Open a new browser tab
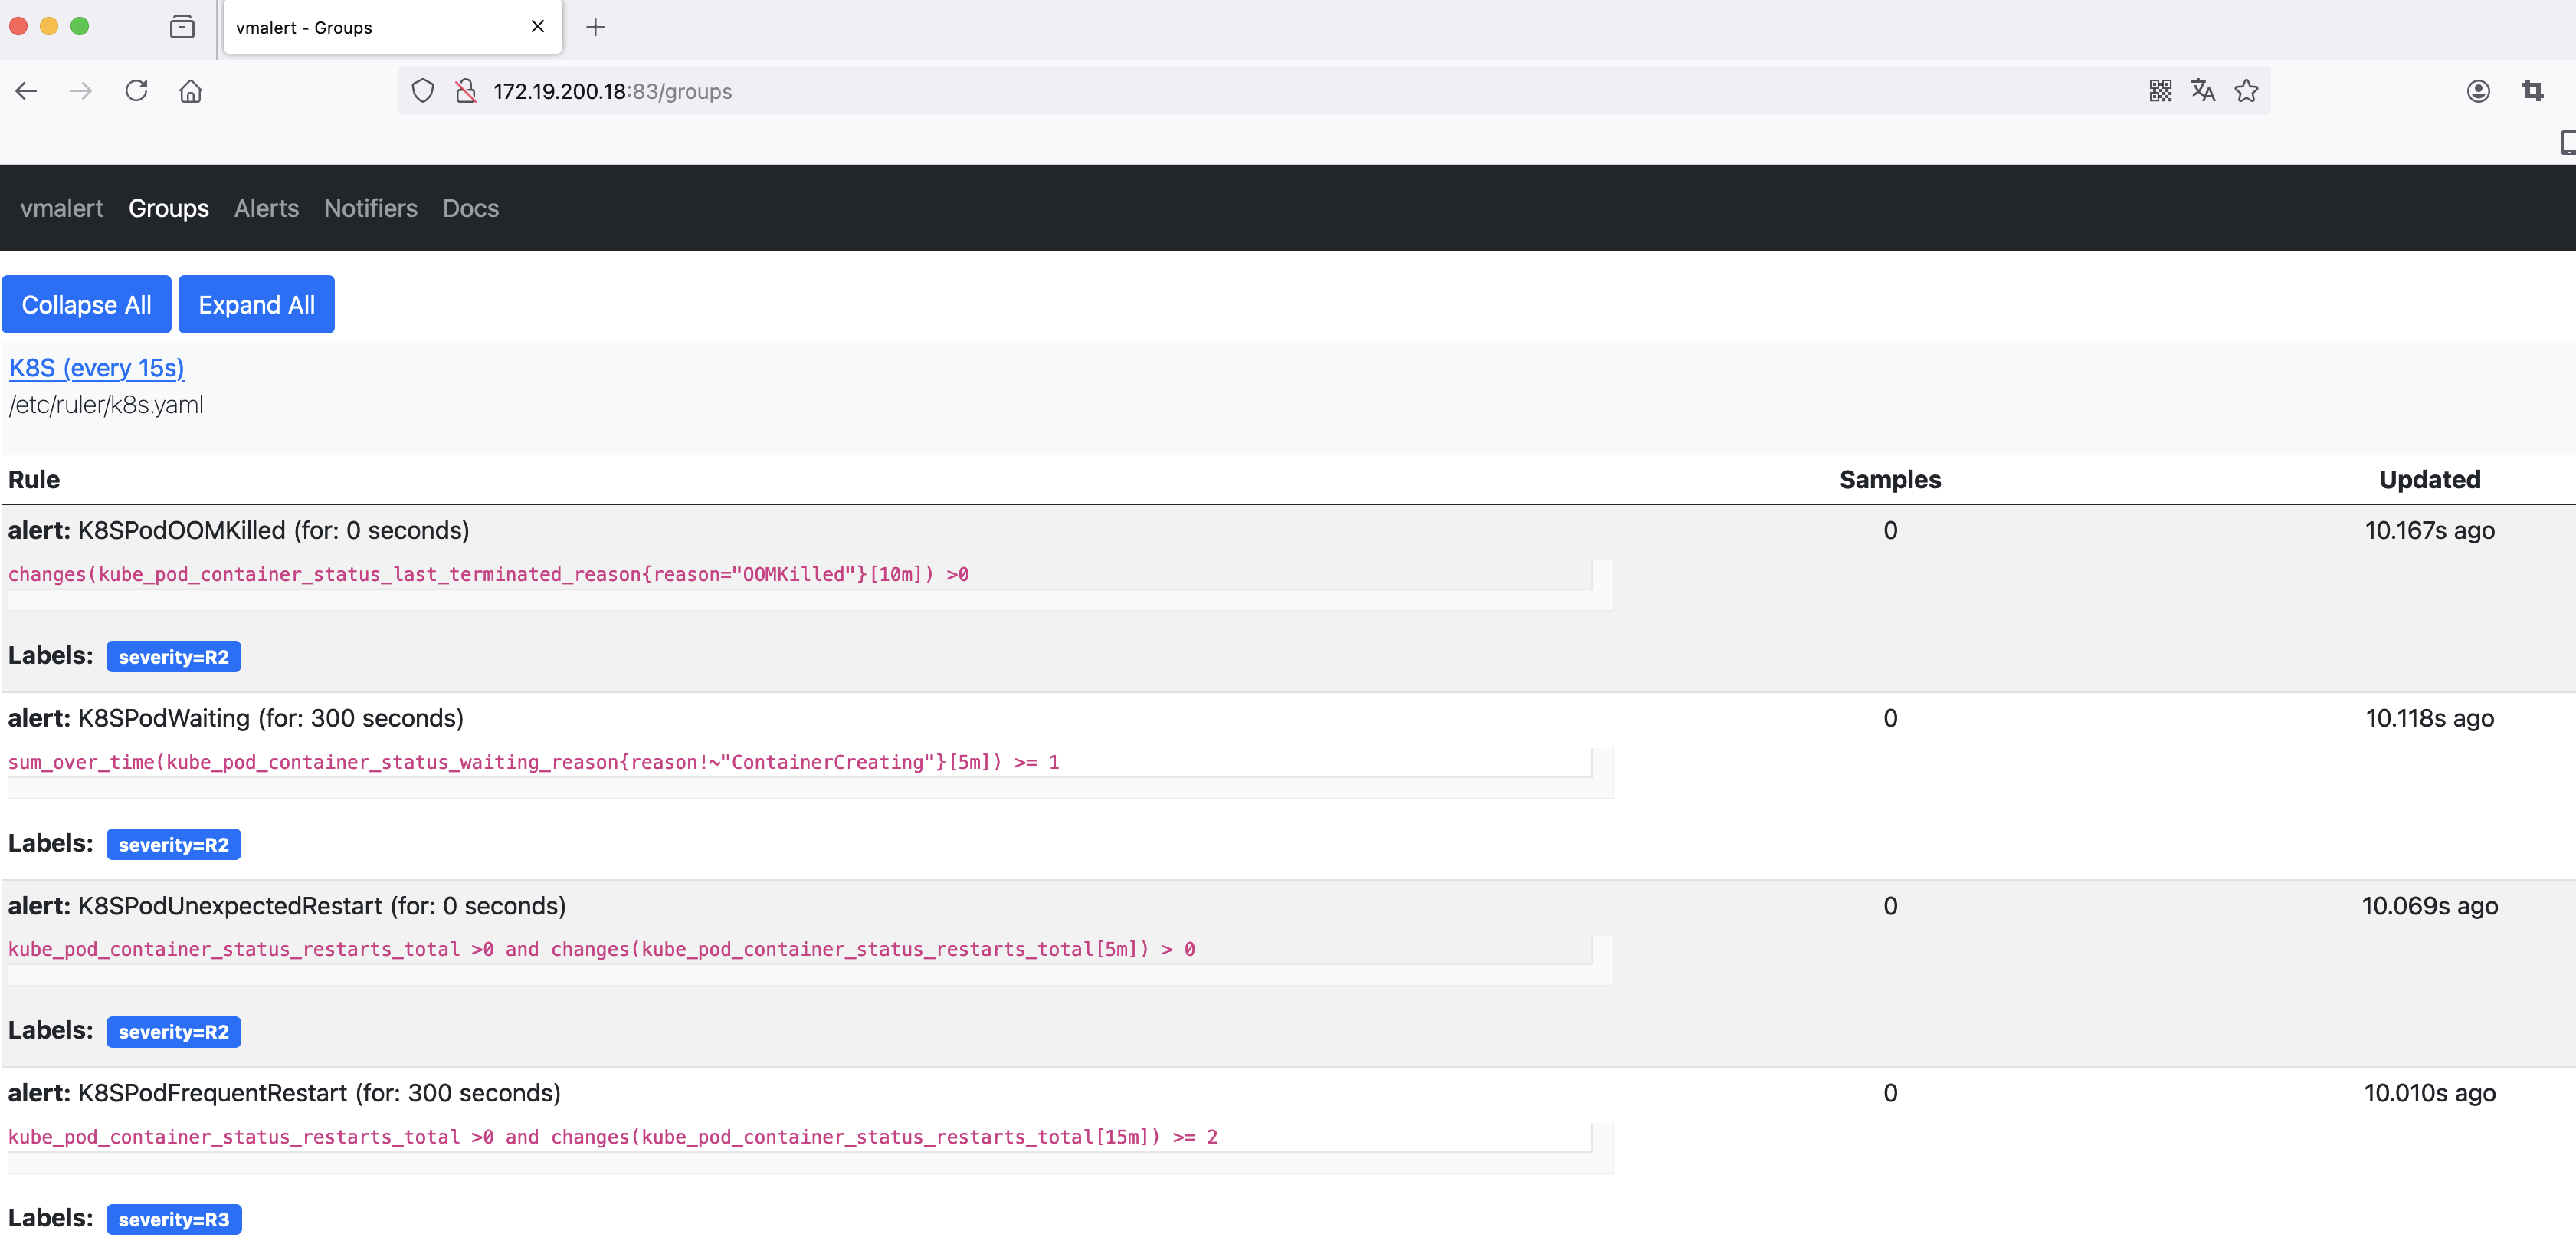Viewport: 2576px width, 1254px height. (595, 27)
